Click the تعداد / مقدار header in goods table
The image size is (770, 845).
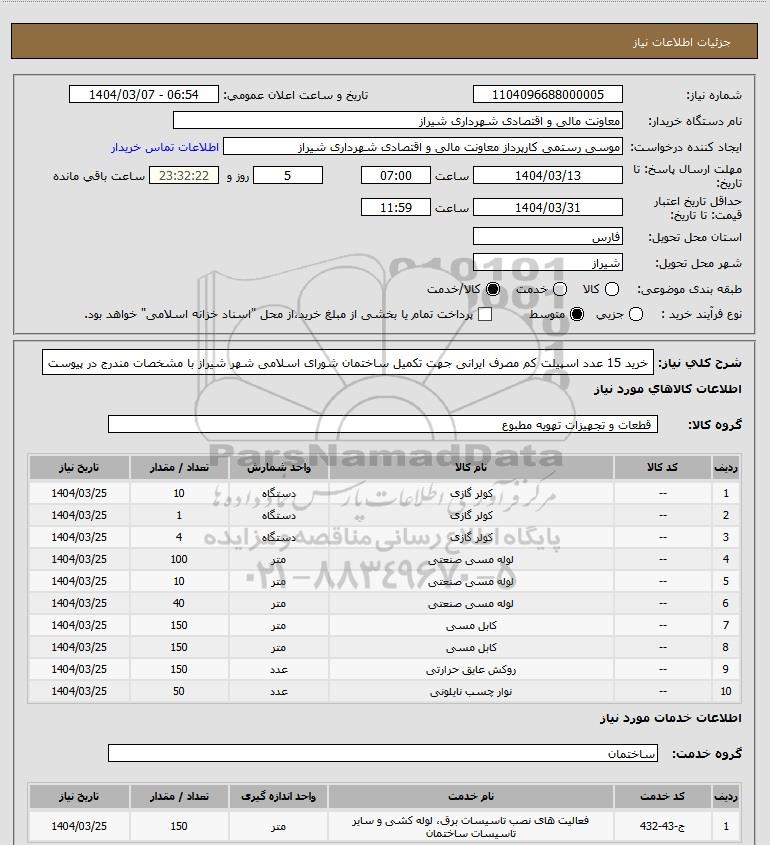(179, 467)
